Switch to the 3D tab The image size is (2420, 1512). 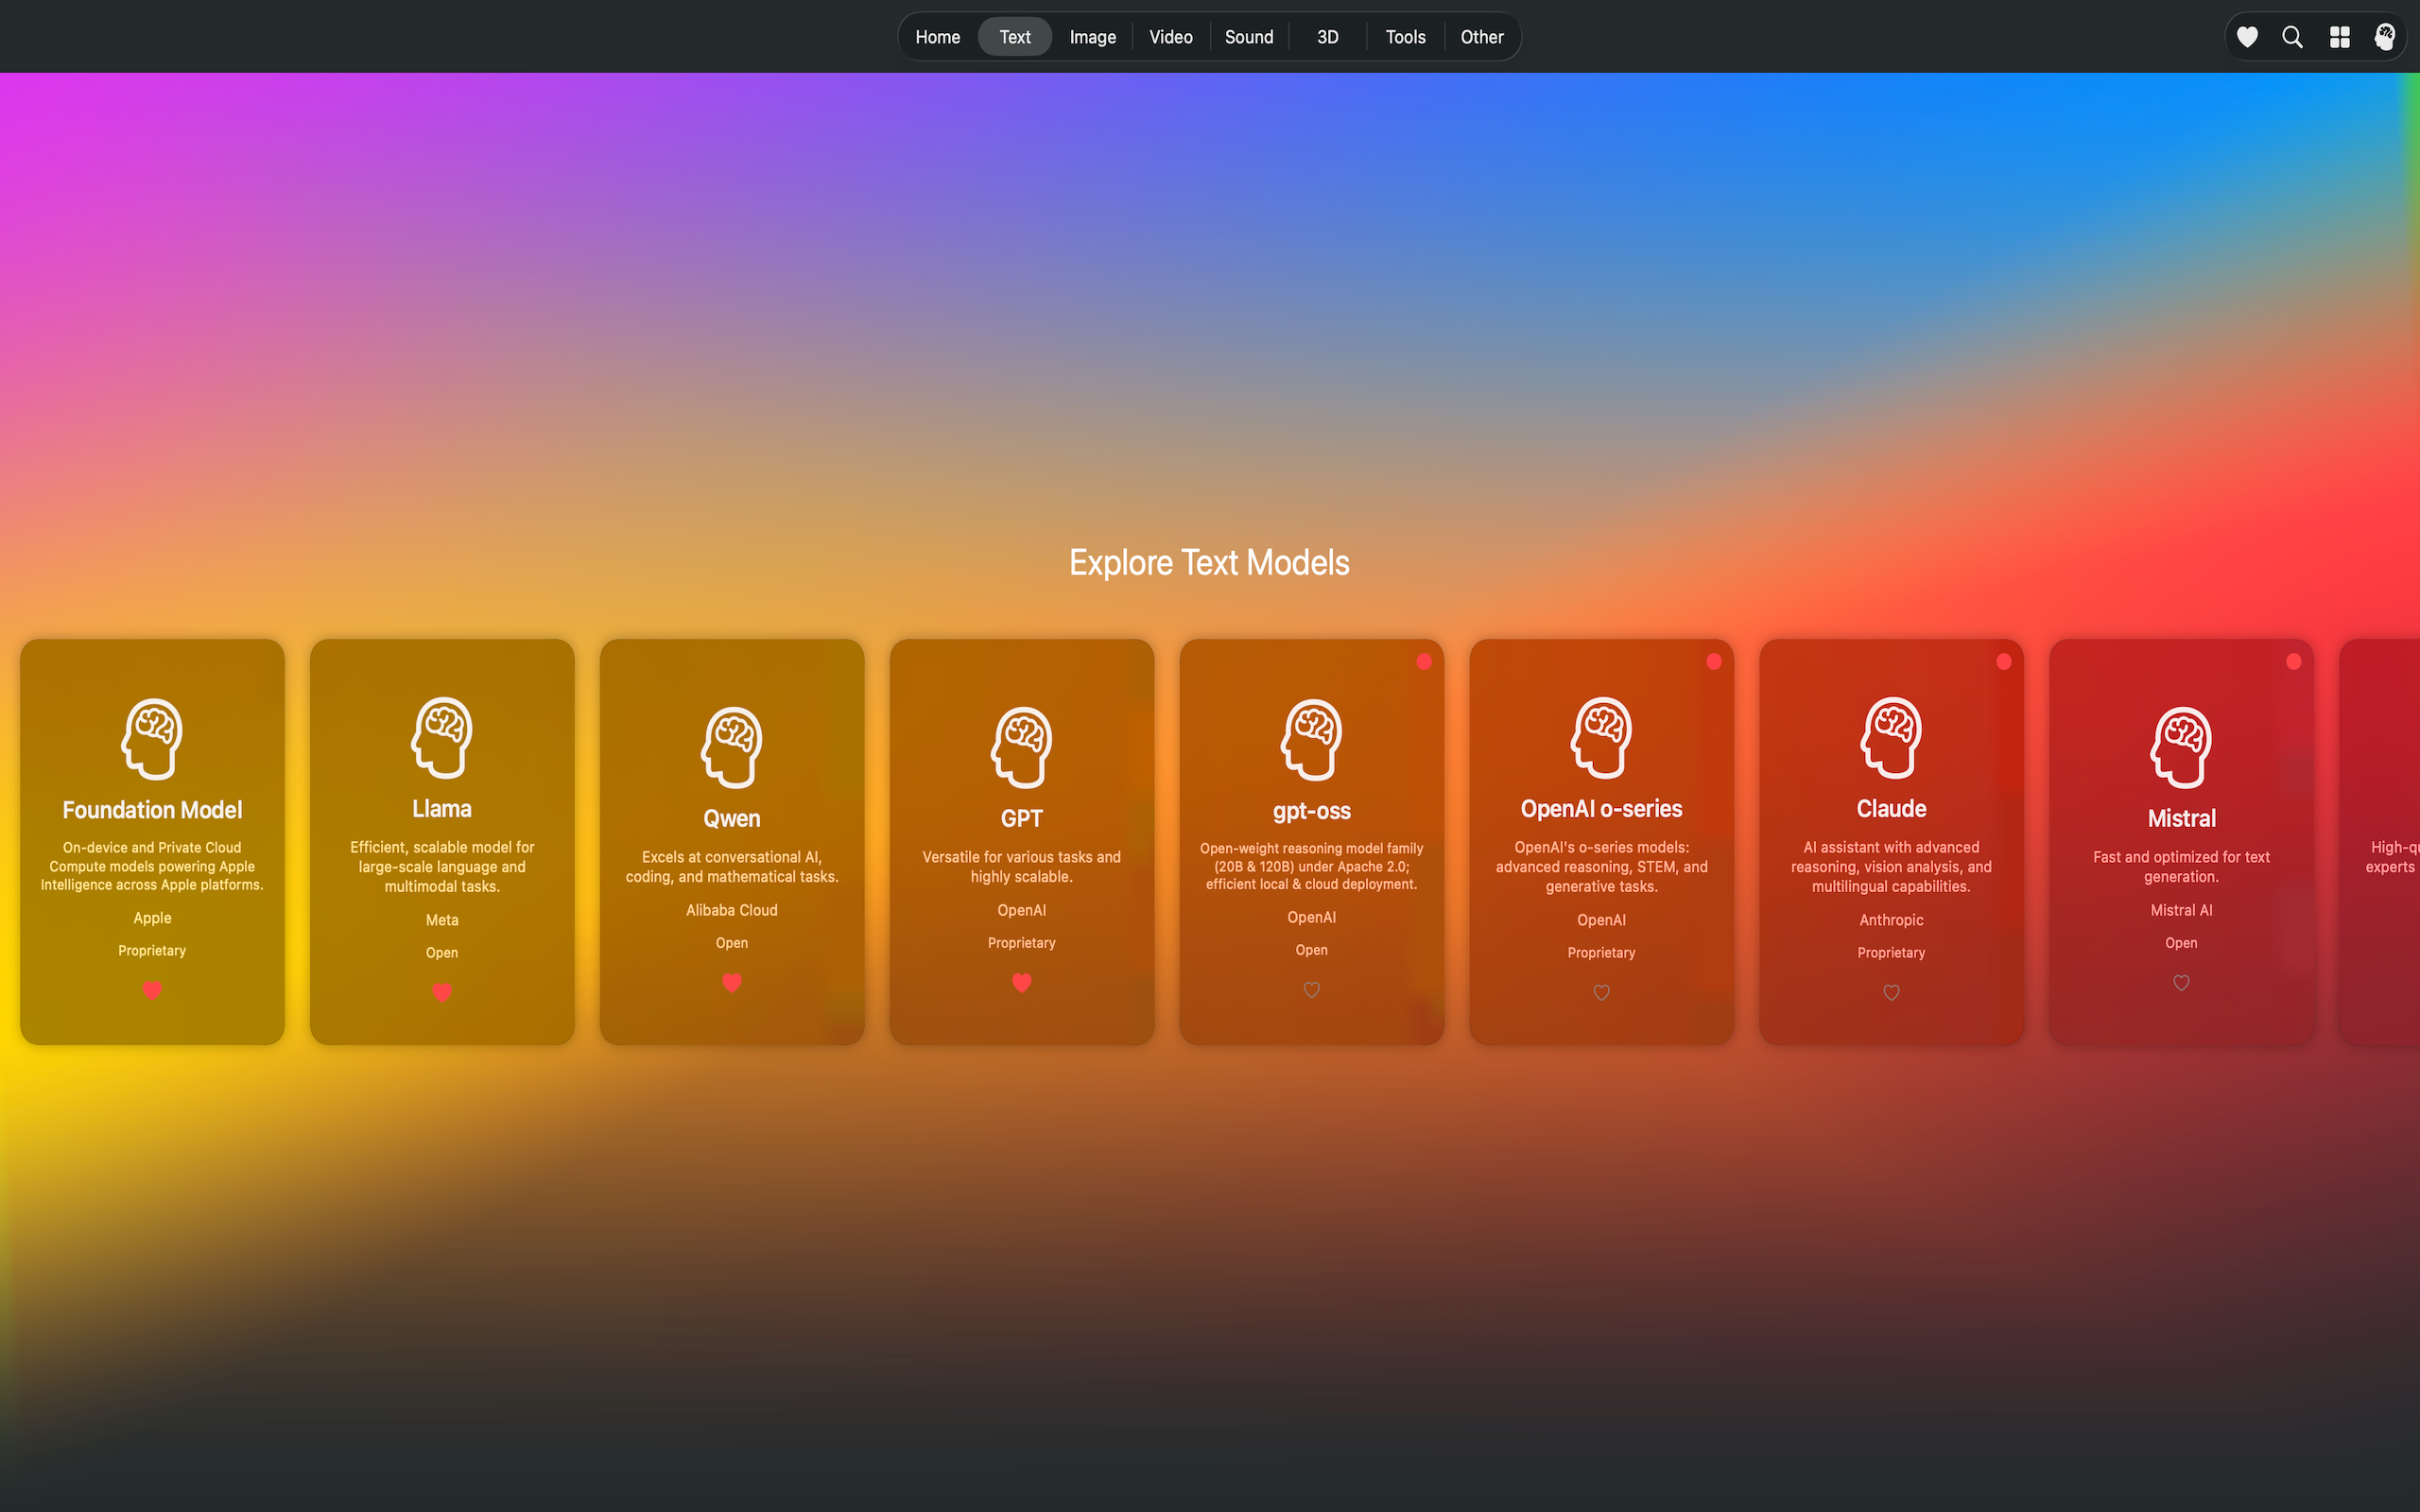(1327, 37)
